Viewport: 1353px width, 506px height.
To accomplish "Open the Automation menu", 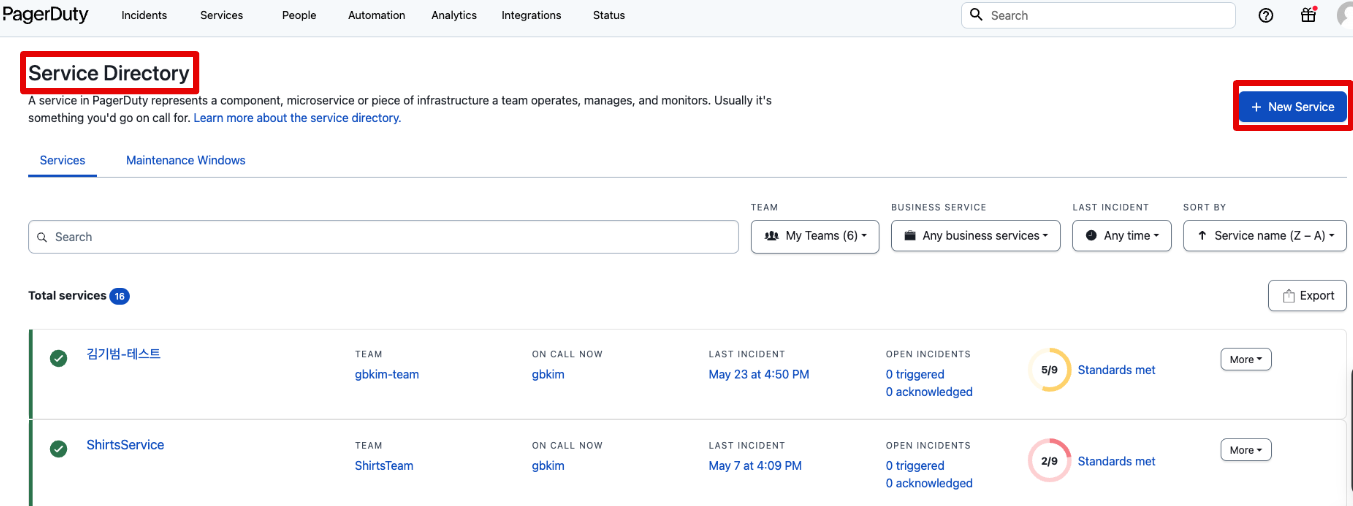I will point(377,15).
